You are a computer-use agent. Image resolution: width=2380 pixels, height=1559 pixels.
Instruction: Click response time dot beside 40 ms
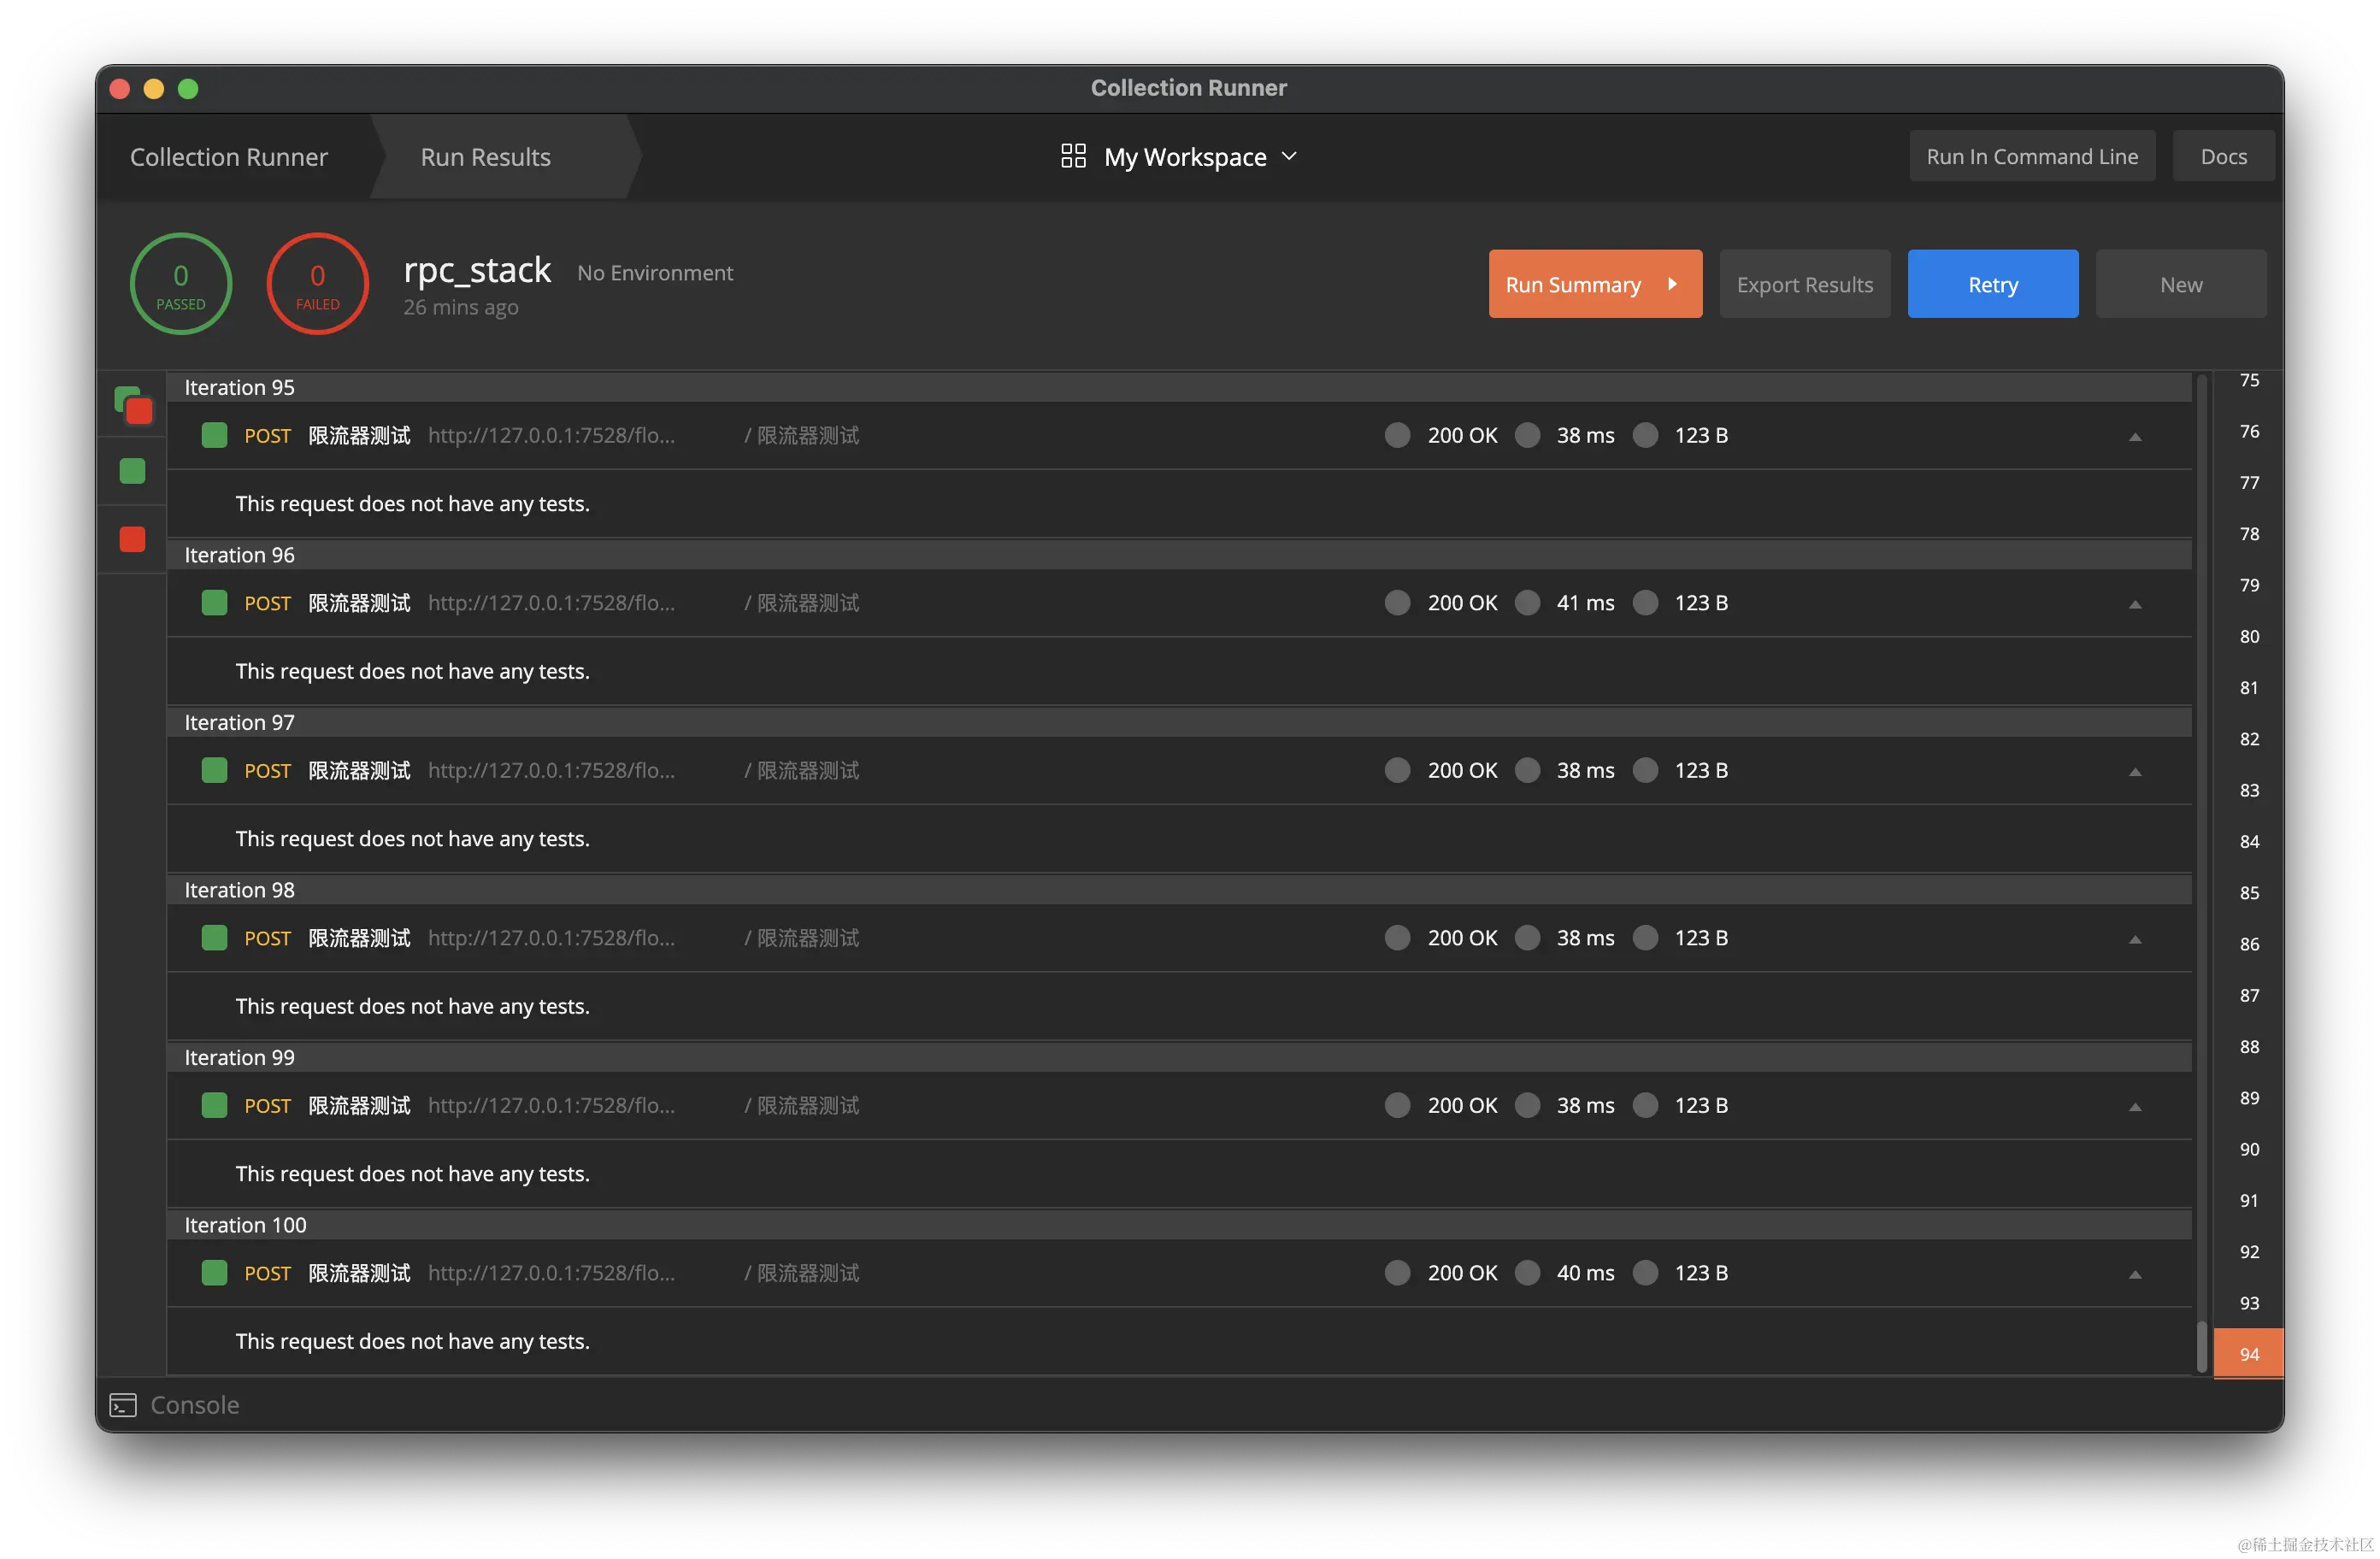(1527, 1273)
